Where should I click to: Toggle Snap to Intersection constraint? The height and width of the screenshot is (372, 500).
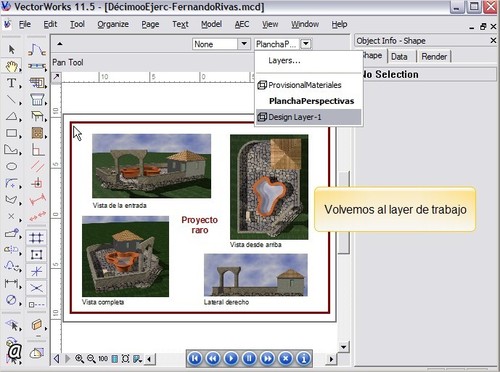[x=36, y=288]
